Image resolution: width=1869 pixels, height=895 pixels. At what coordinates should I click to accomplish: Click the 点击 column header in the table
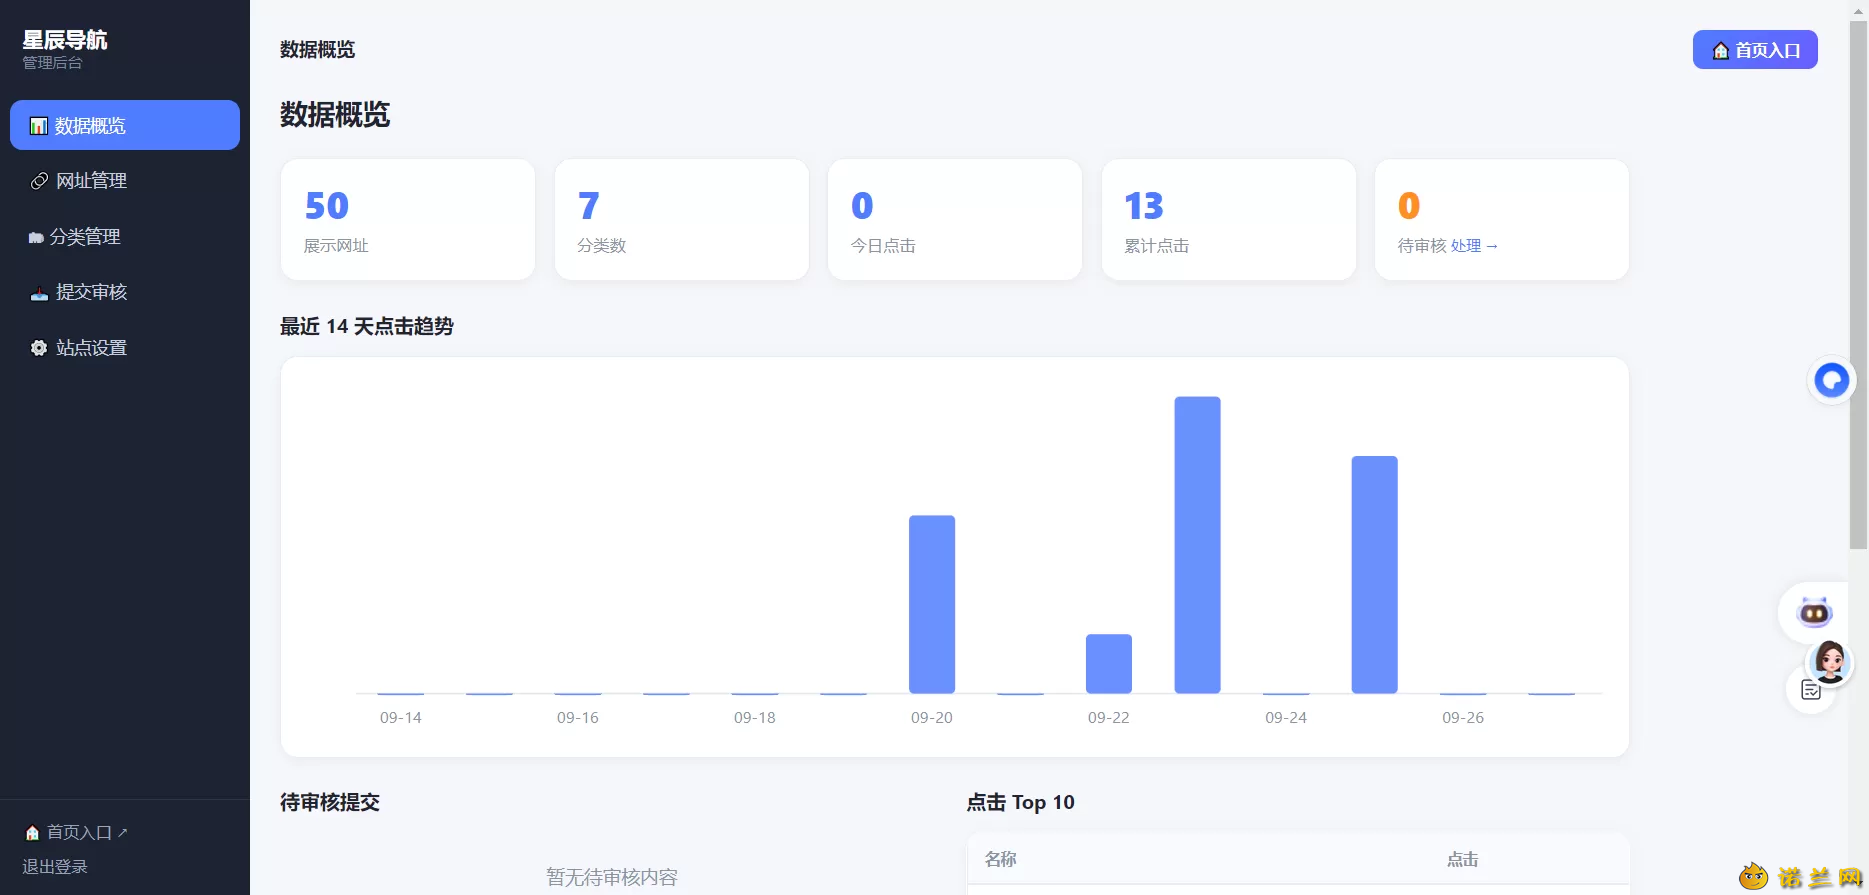[1462, 859]
